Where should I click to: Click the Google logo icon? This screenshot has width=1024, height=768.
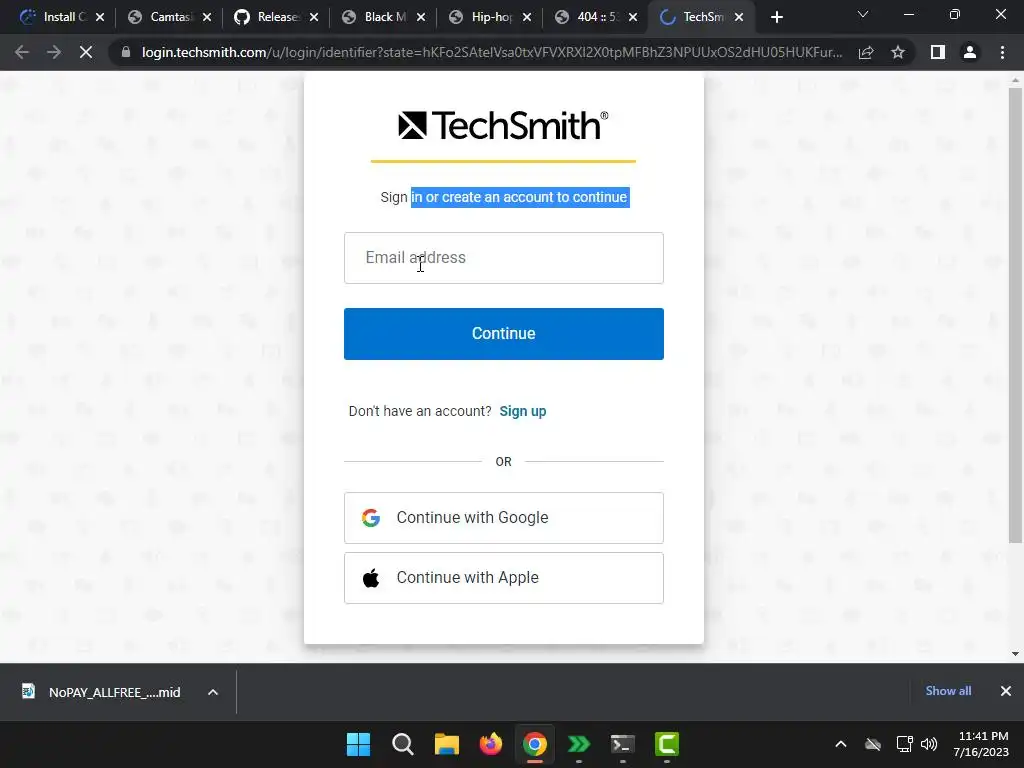pos(371,518)
